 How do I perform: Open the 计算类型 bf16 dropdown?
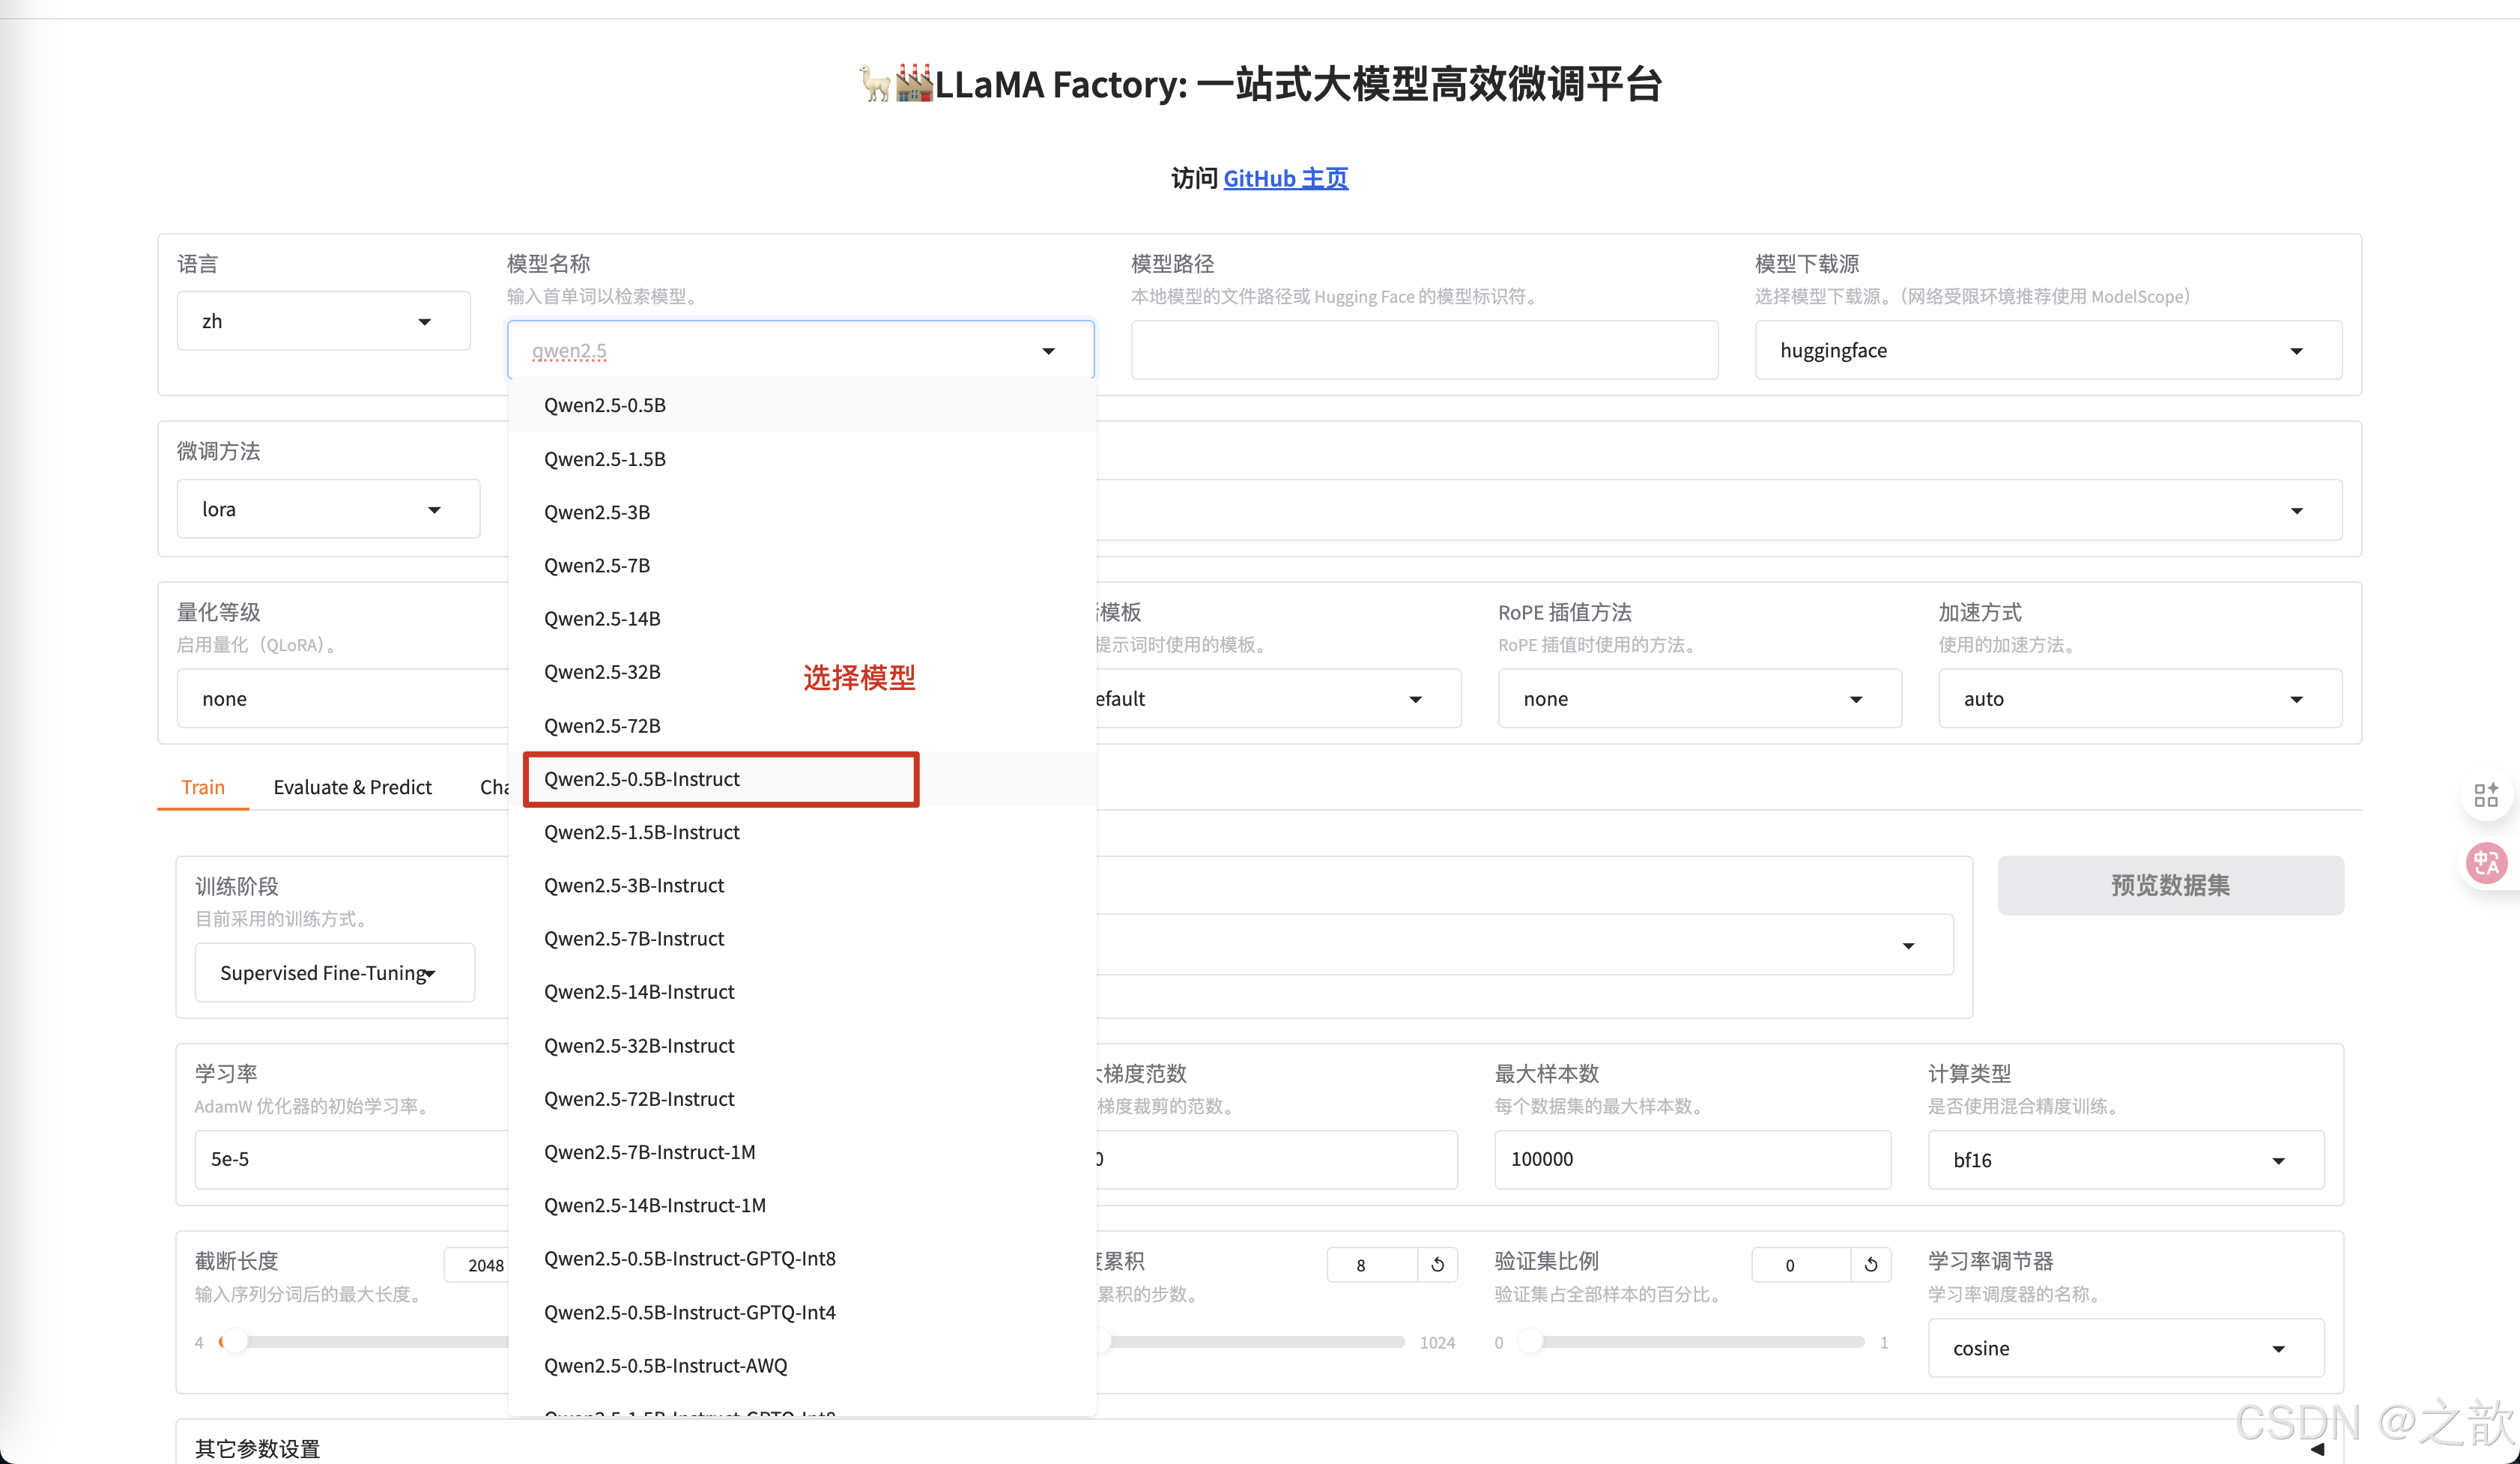point(2126,1159)
